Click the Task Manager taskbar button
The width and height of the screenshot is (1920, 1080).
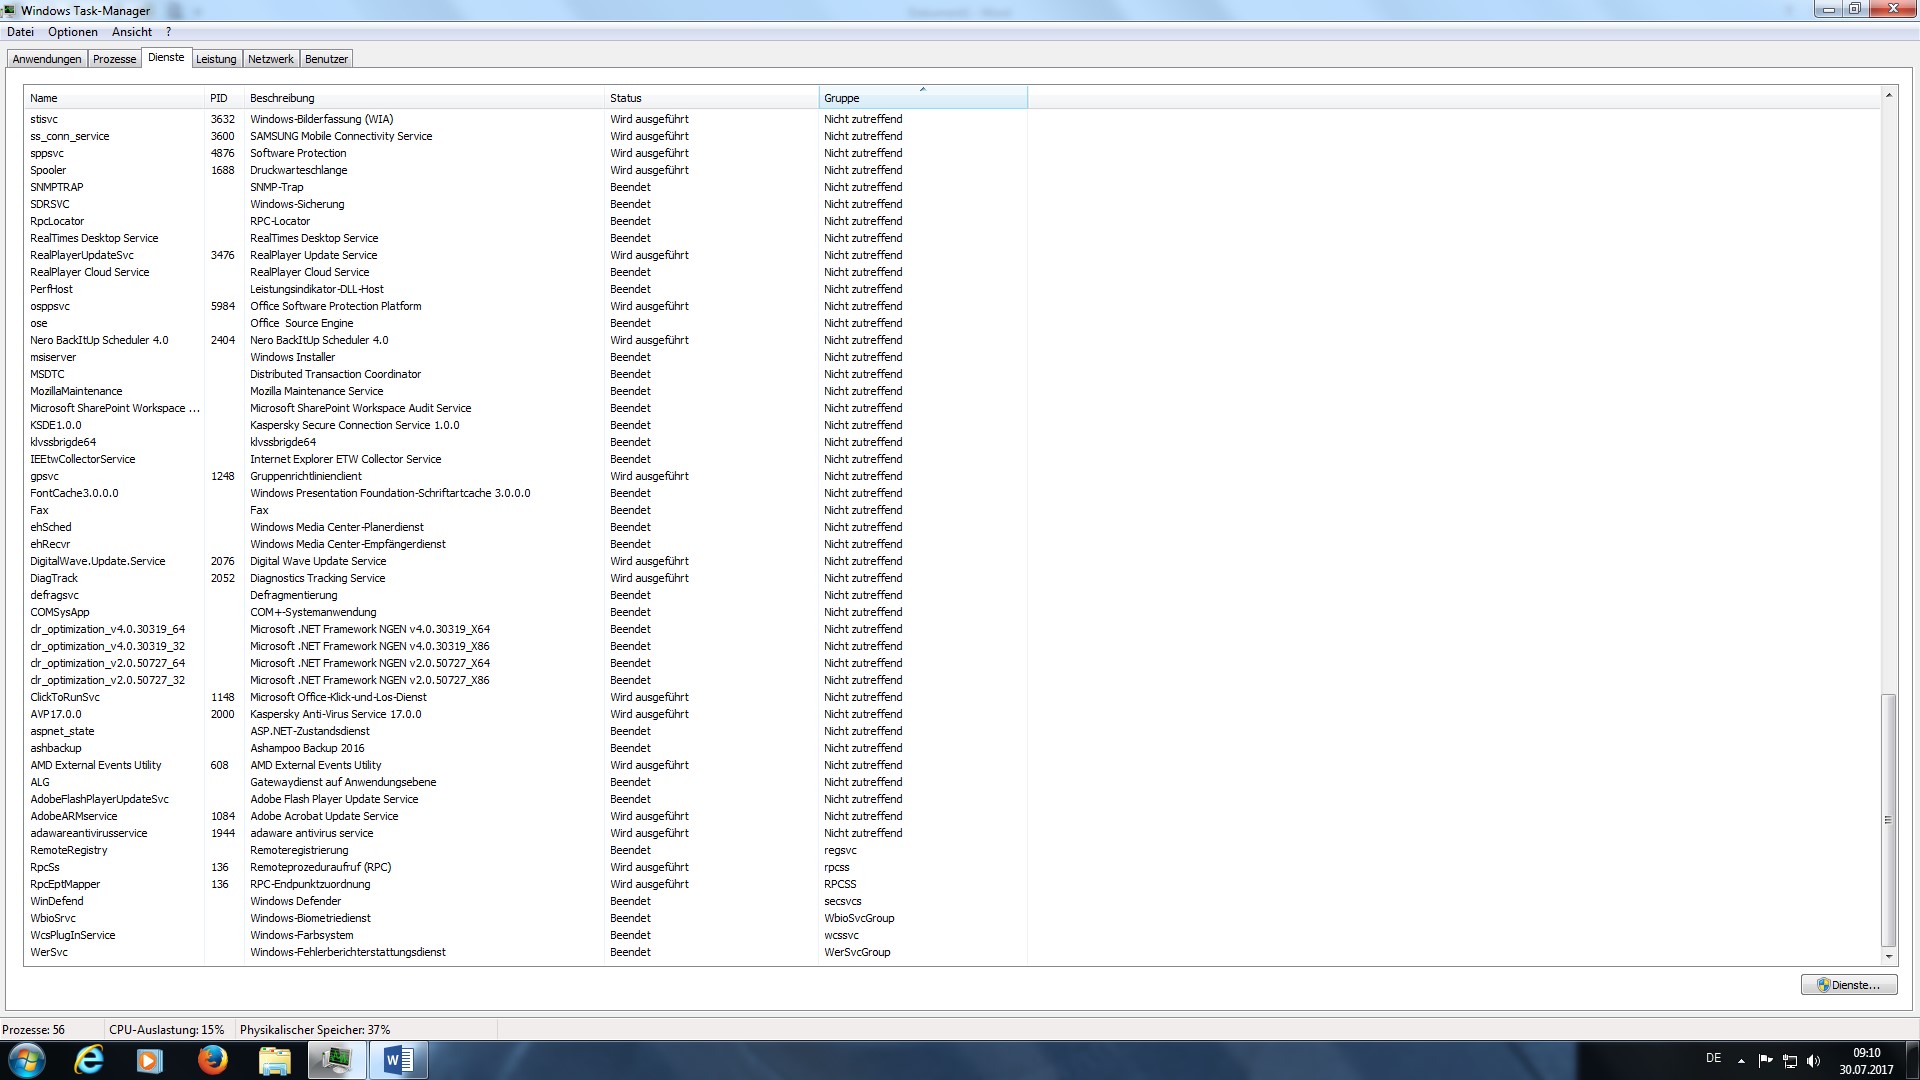(x=336, y=1060)
